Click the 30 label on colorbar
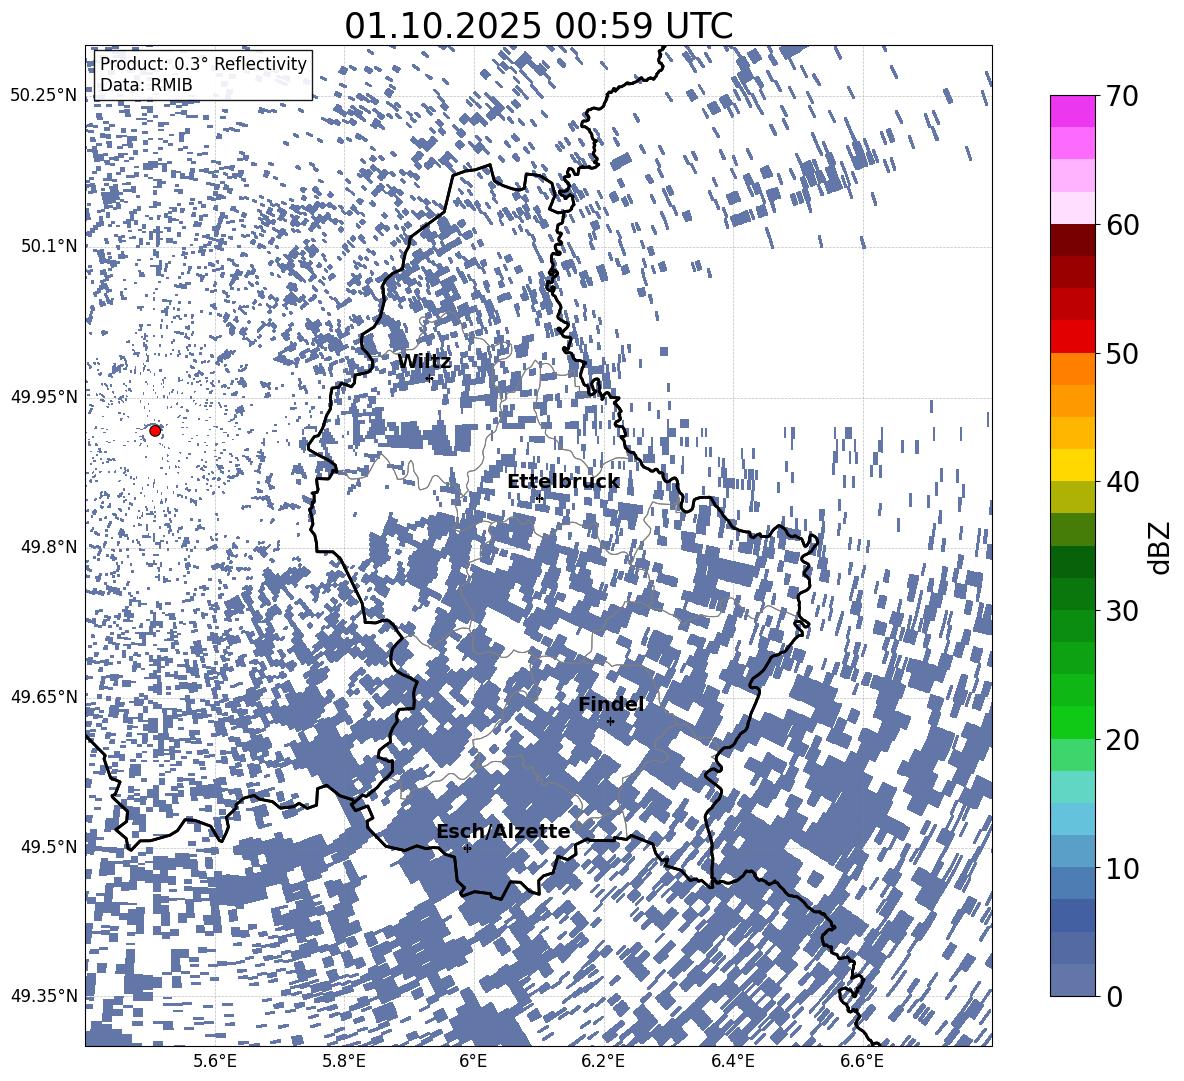The height and width of the screenshot is (1081, 1184). [x=1123, y=610]
